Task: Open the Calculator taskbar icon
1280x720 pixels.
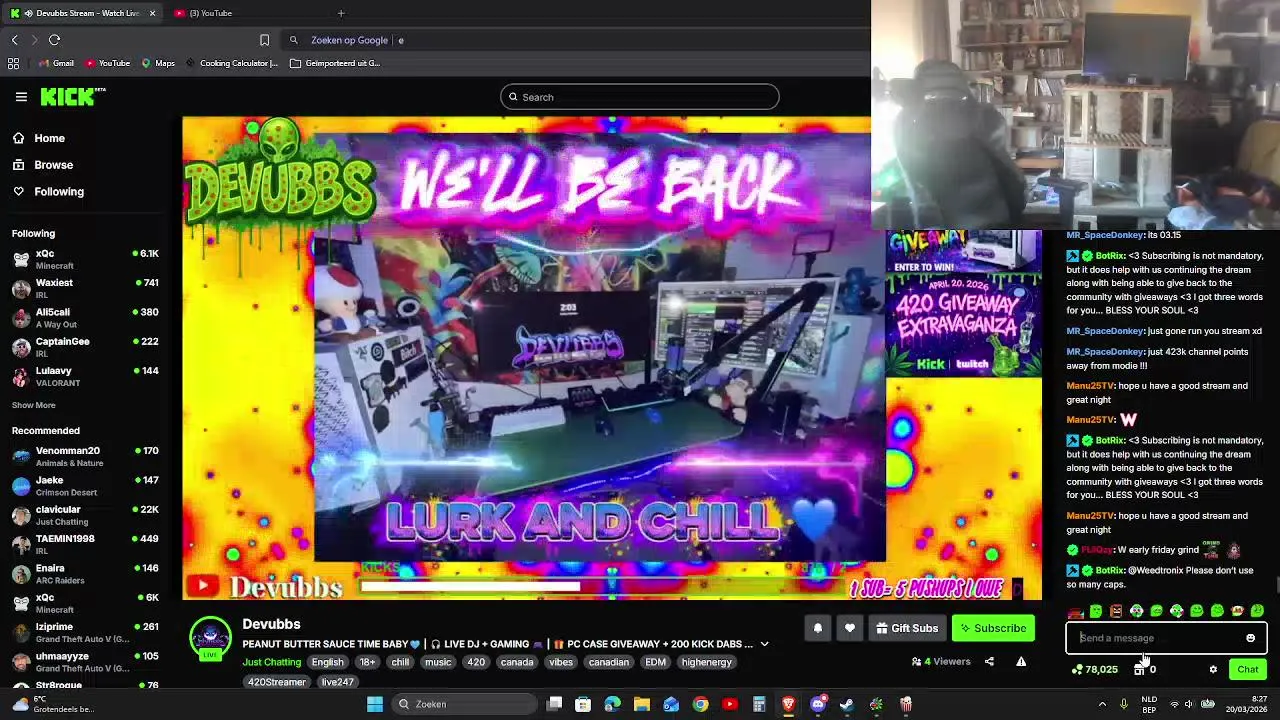Action: click(759, 704)
